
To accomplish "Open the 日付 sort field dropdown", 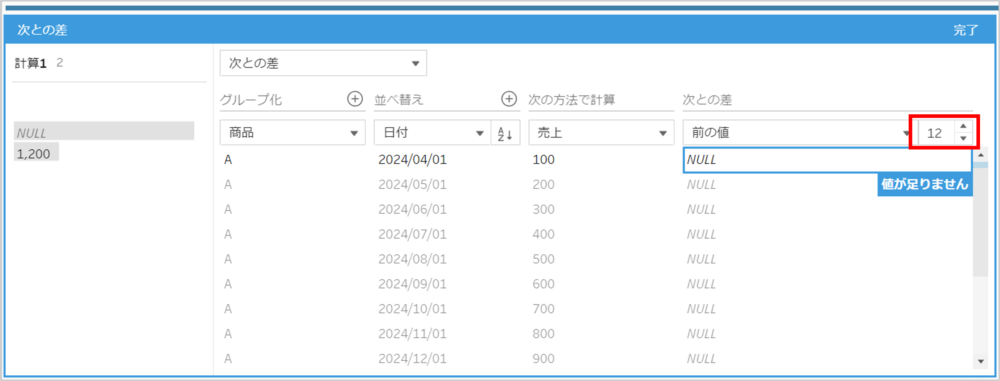I will [x=432, y=133].
